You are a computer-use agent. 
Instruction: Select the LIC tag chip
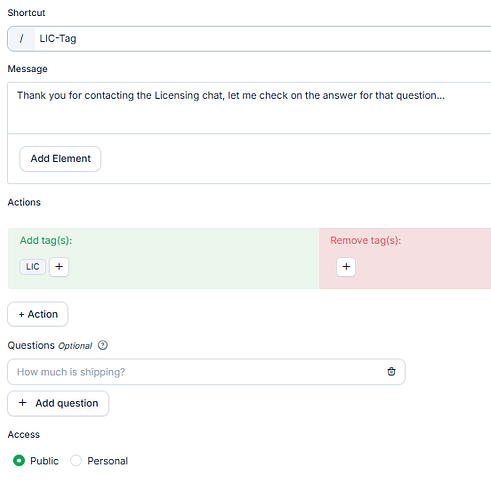coord(32,267)
